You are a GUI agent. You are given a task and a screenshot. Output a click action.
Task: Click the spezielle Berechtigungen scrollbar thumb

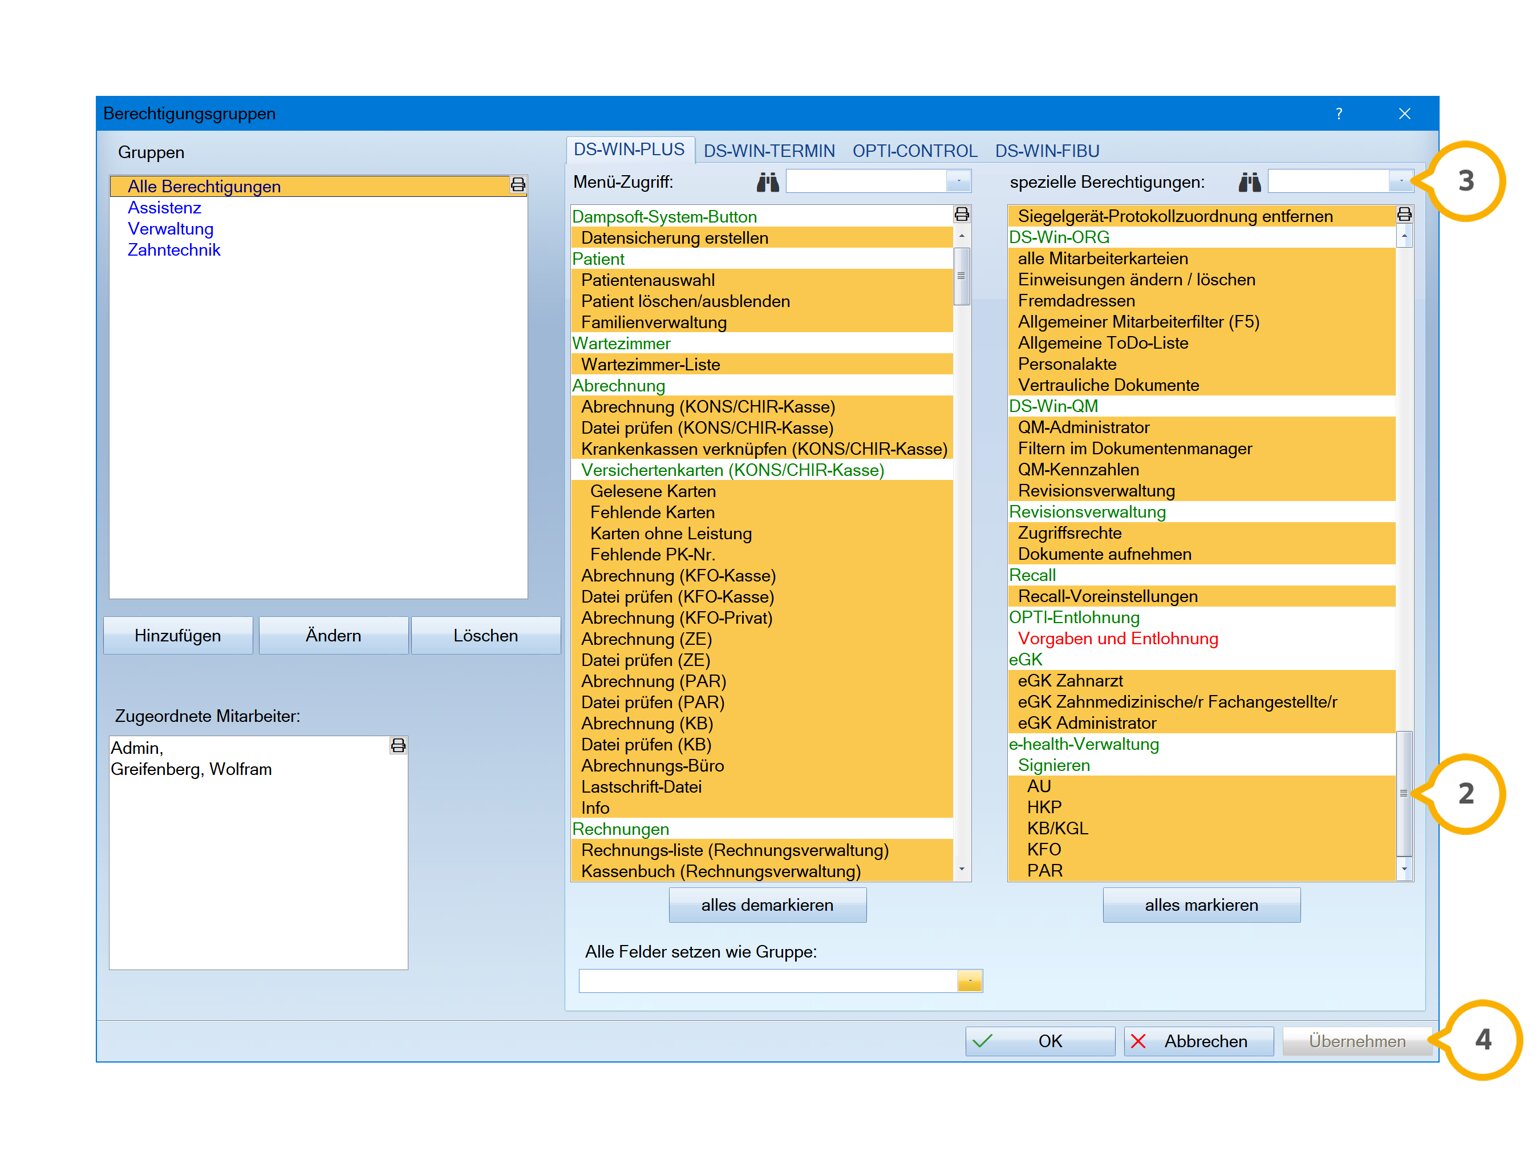[x=1404, y=794]
